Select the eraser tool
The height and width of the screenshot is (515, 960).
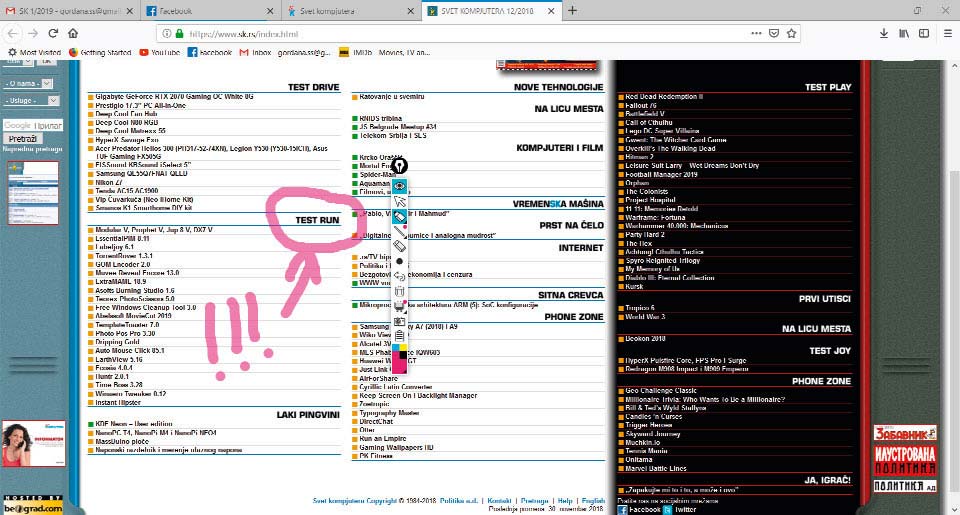pyautogui.click(x=399, y=246)
